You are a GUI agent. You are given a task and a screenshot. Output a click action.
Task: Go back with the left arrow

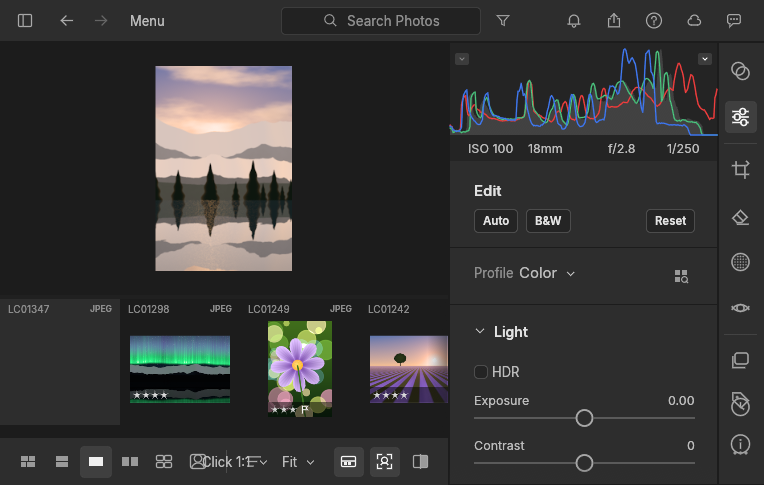point(66,21)
